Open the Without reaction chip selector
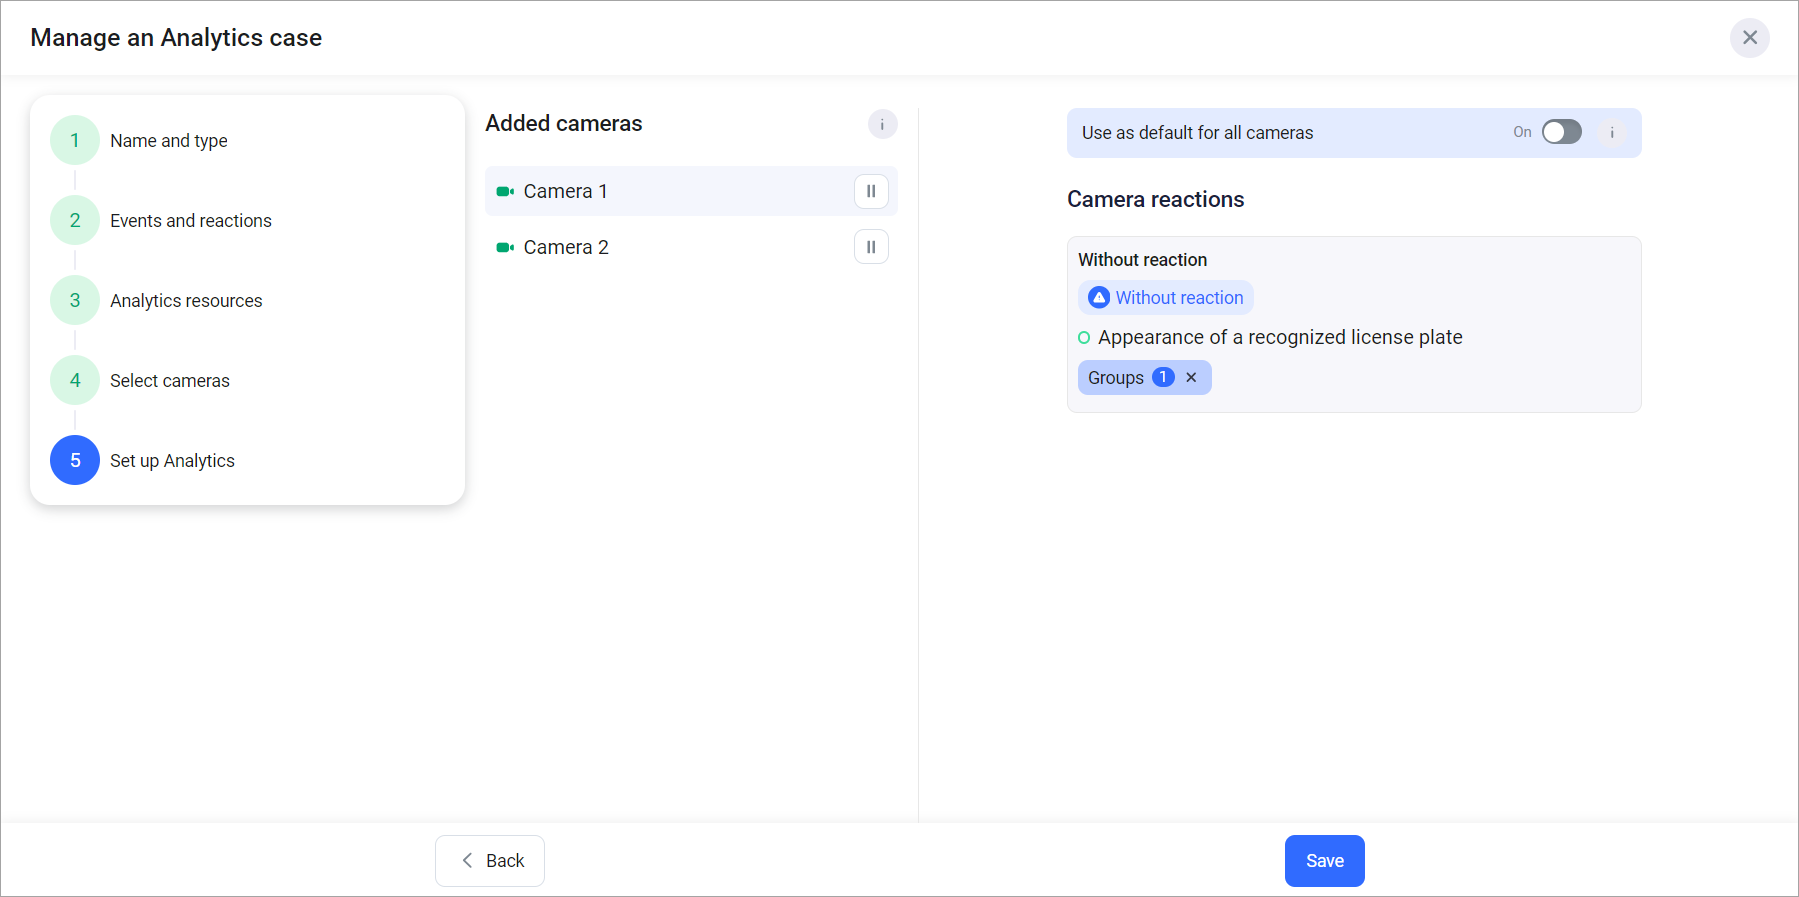This screenshot has width=1799, height=897. tap(1179, 298)
